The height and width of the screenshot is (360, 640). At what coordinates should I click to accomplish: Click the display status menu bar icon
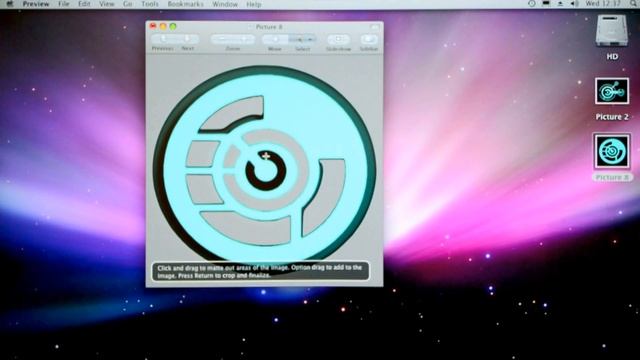pyautogui.click(x=546, y=4)
